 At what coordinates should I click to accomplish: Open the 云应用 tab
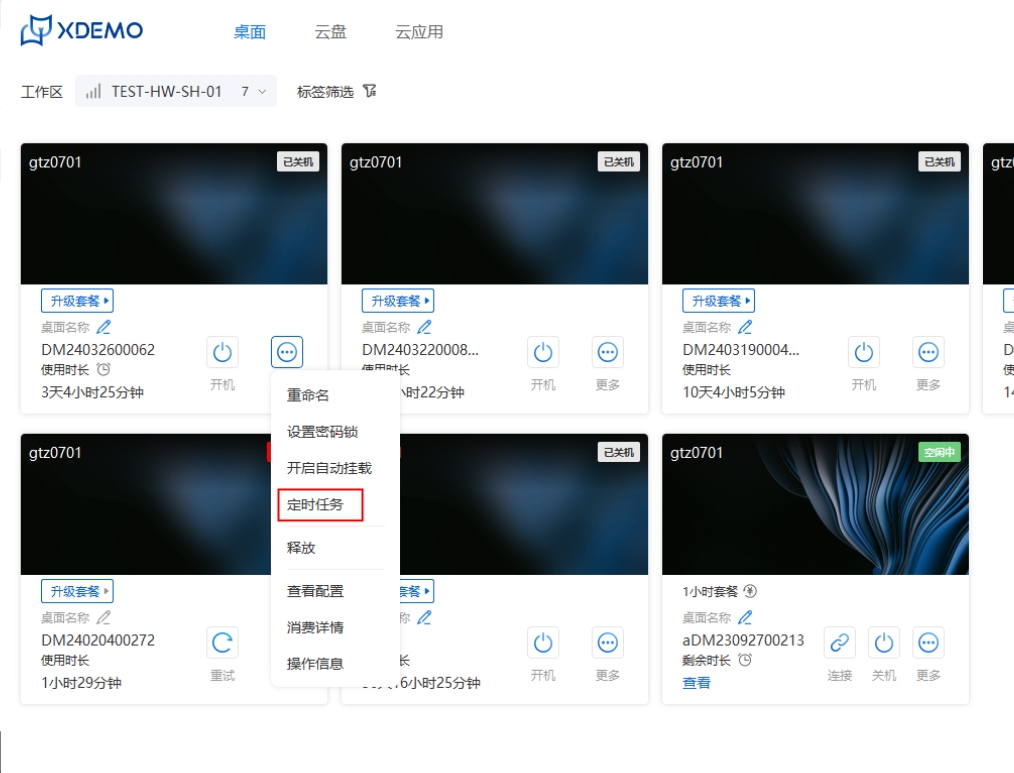[419, 32]
